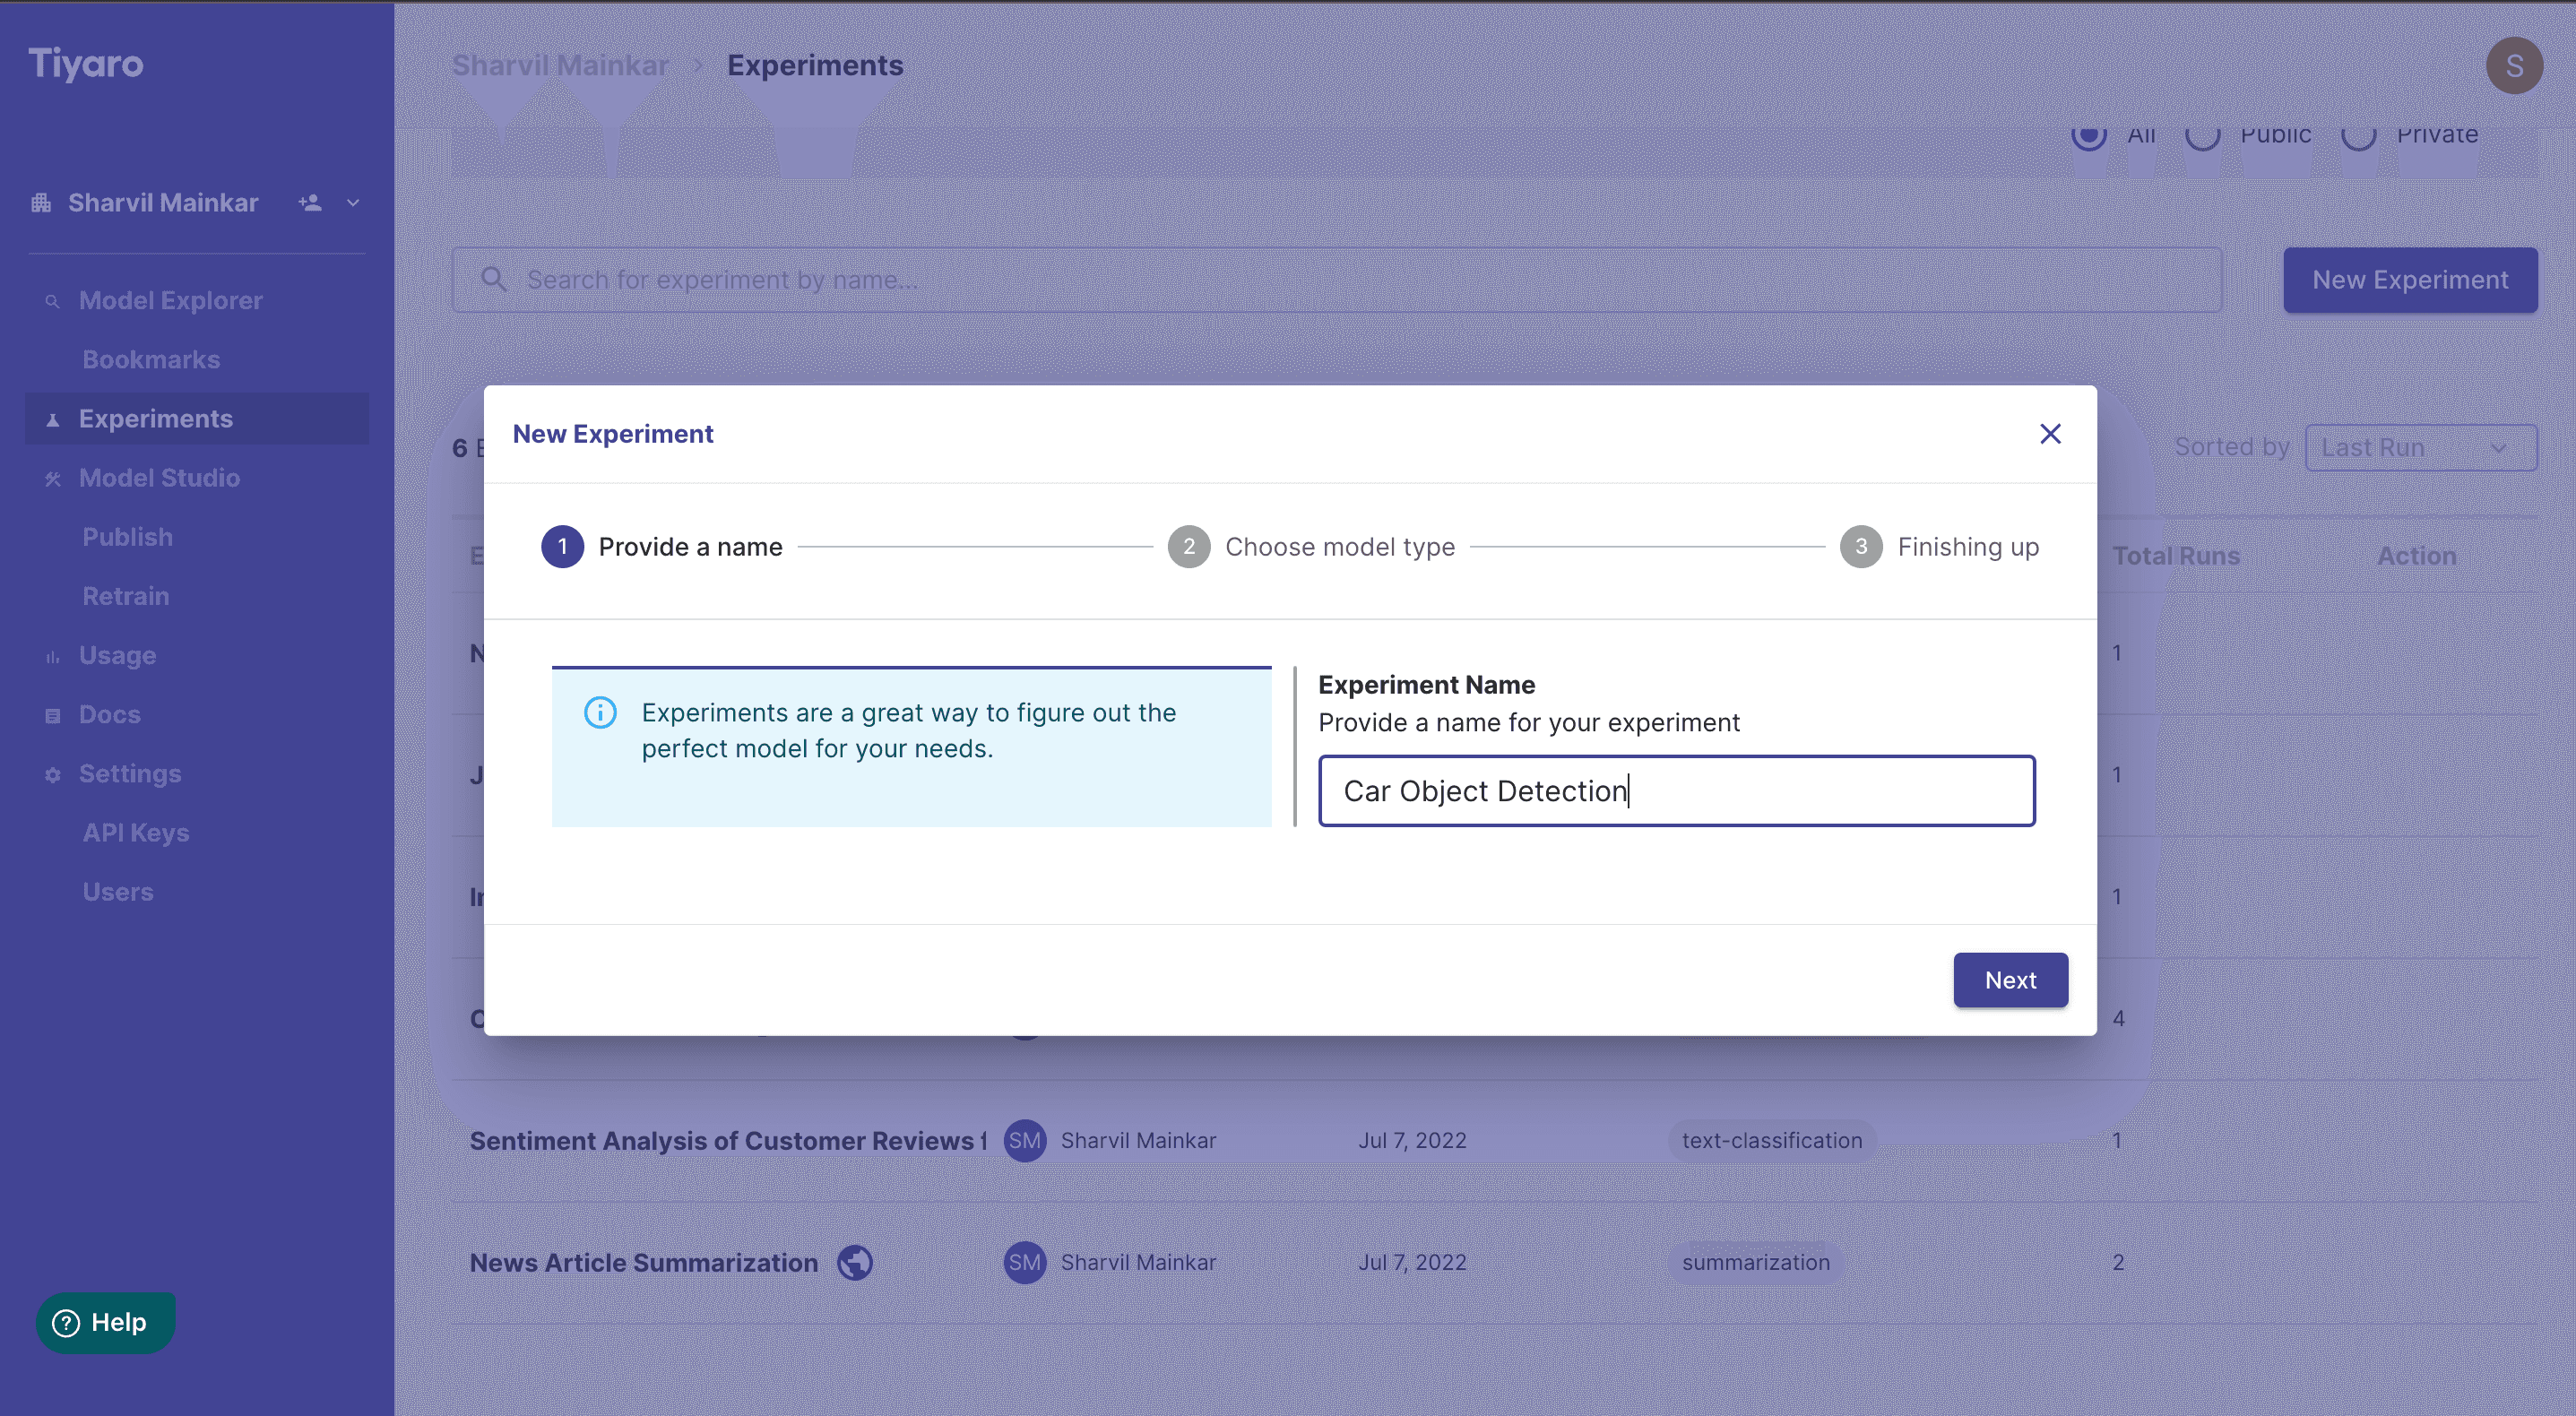Click the Finishing up step label

(x=1967, y=547)
